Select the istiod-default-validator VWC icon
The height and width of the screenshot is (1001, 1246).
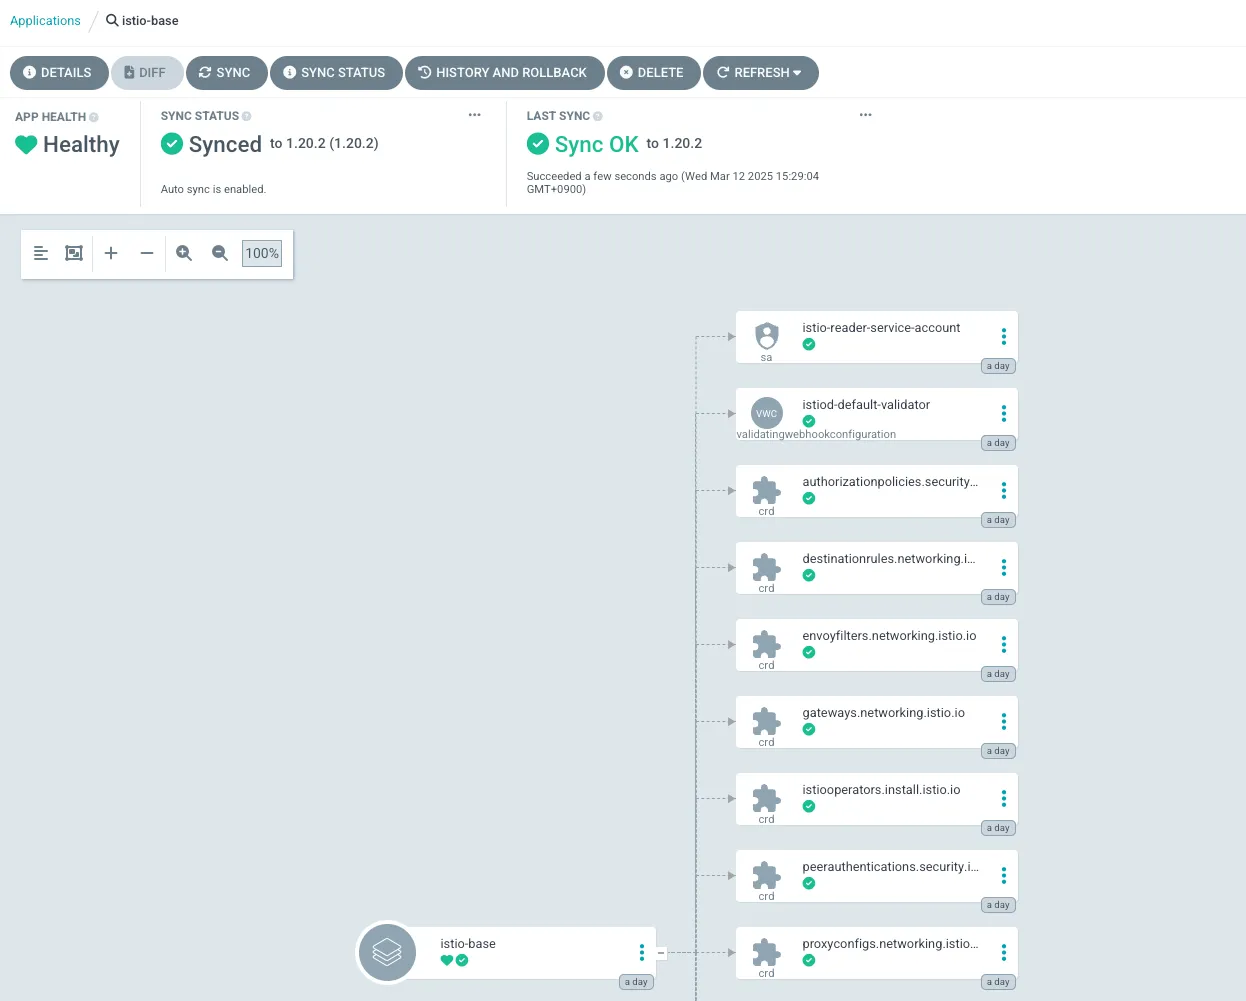pyautogui.click(x=767, y=413)
